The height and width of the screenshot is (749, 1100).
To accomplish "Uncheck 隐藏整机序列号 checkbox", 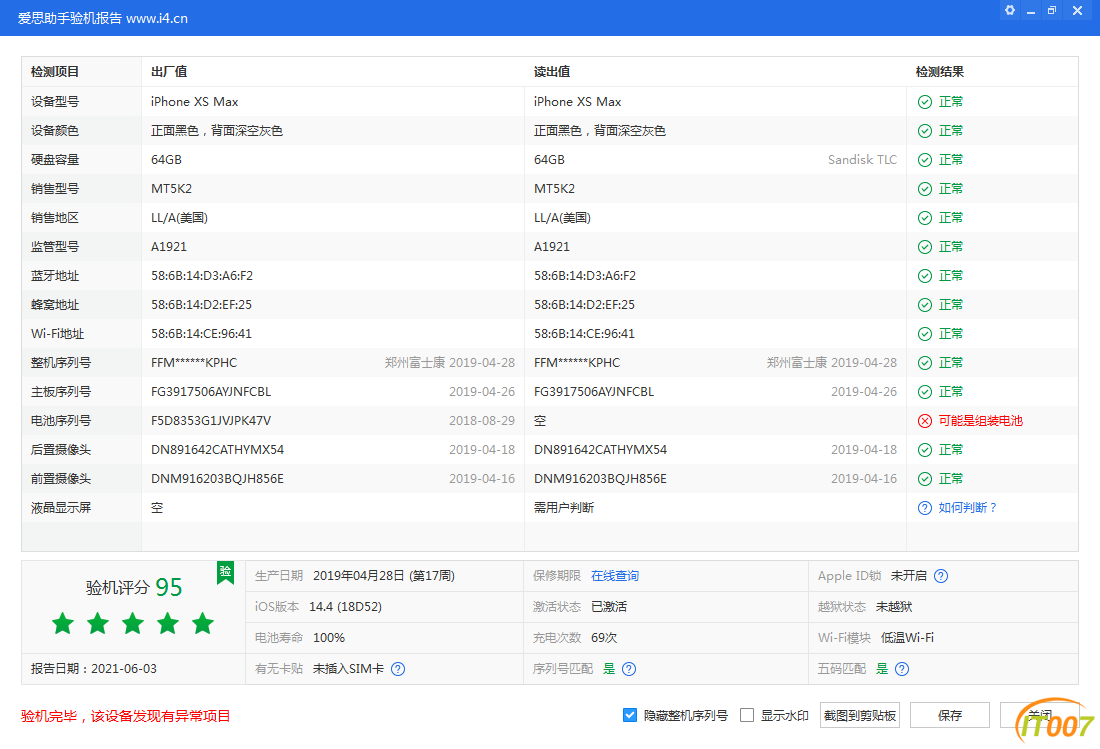I will point(630,715).
